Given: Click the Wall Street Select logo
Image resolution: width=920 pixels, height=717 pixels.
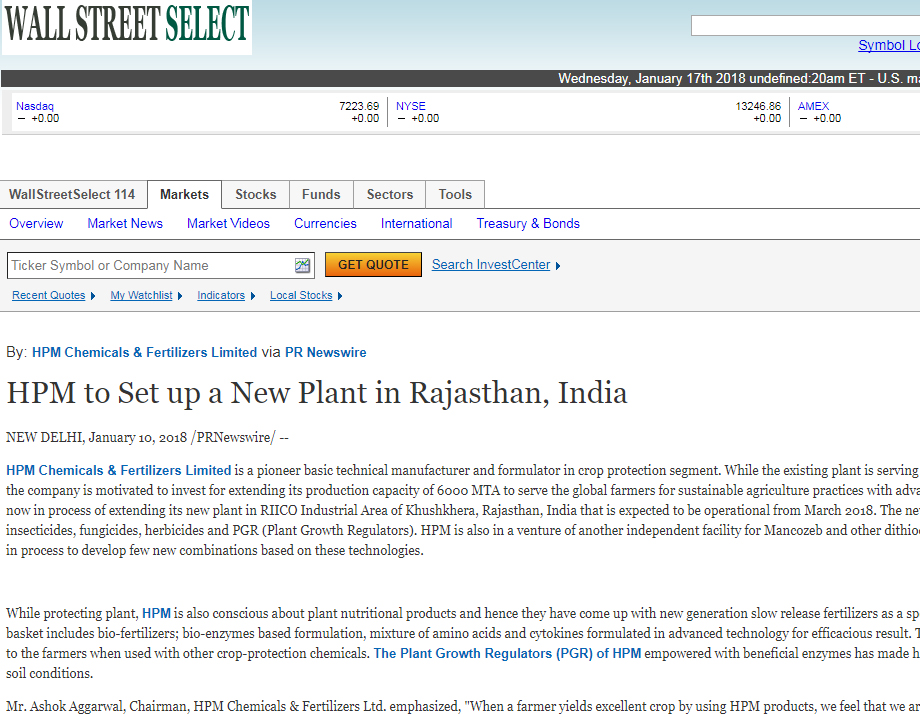Looking at the screenshot, I should 127,27.
